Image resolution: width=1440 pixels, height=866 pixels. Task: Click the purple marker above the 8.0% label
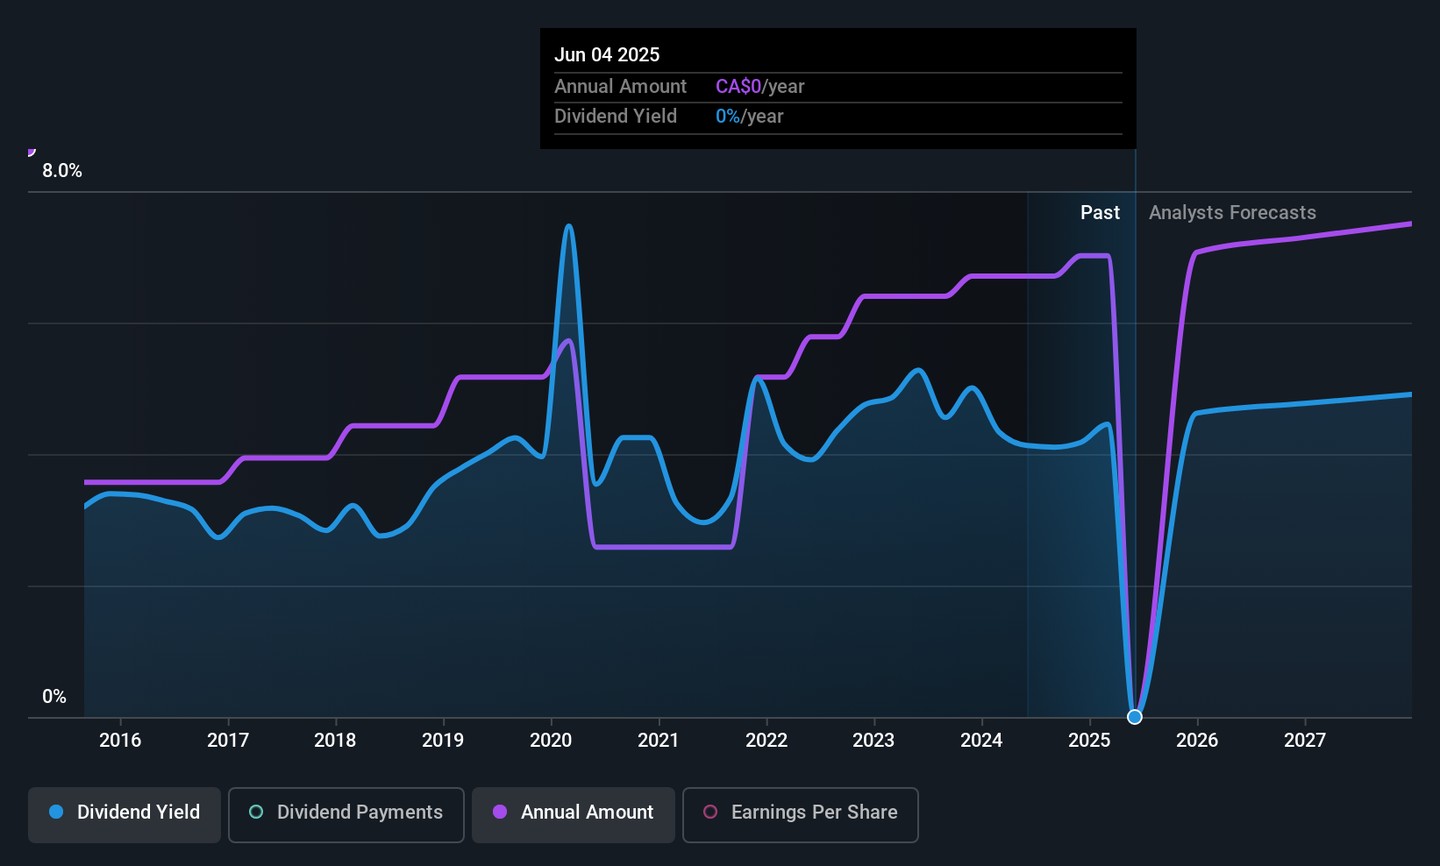[31, 152]
